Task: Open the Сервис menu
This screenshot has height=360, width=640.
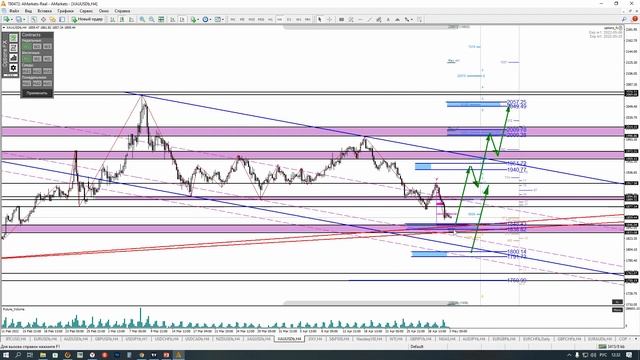Action: (86, 11)
